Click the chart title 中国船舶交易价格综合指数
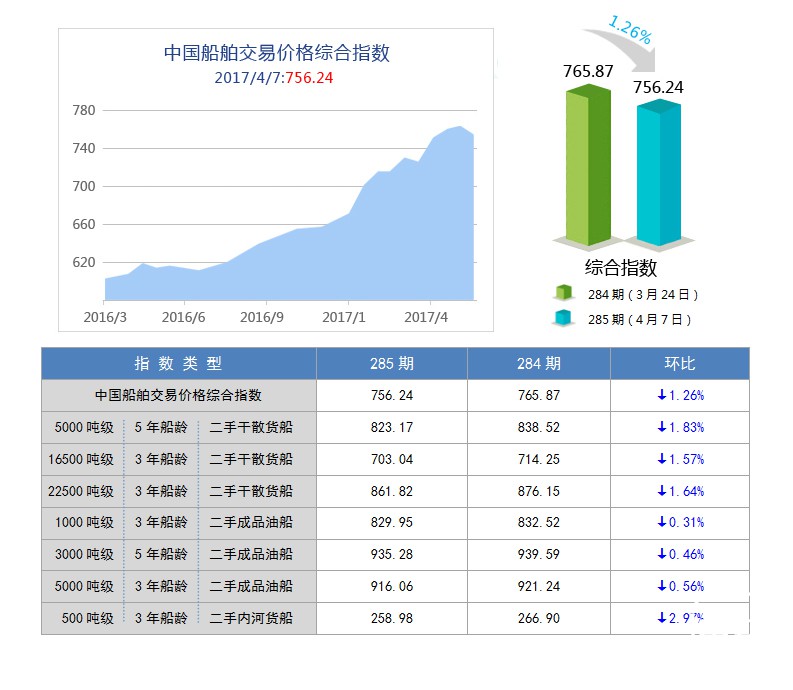793x690 pixels. click(277, 53)
